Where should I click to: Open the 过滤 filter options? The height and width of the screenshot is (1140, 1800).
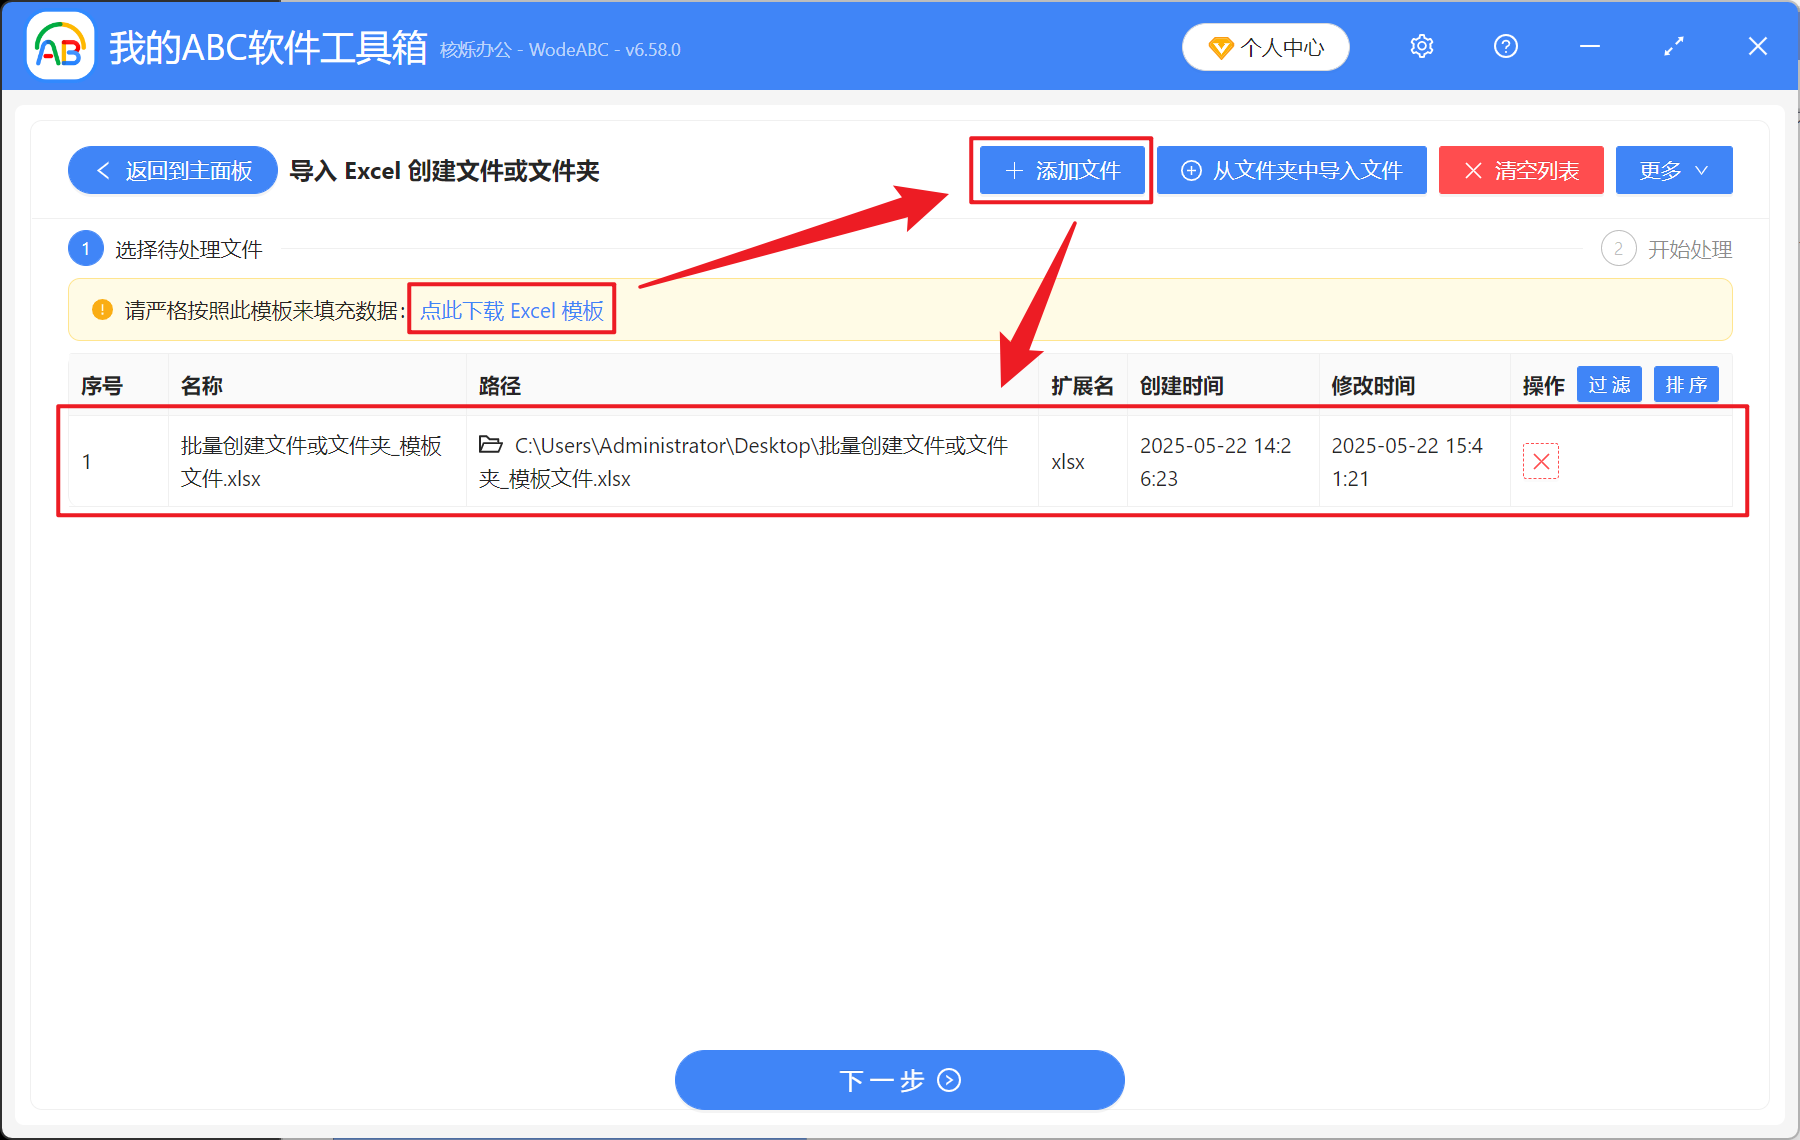pyautogui.click(x=1609, y=384)
